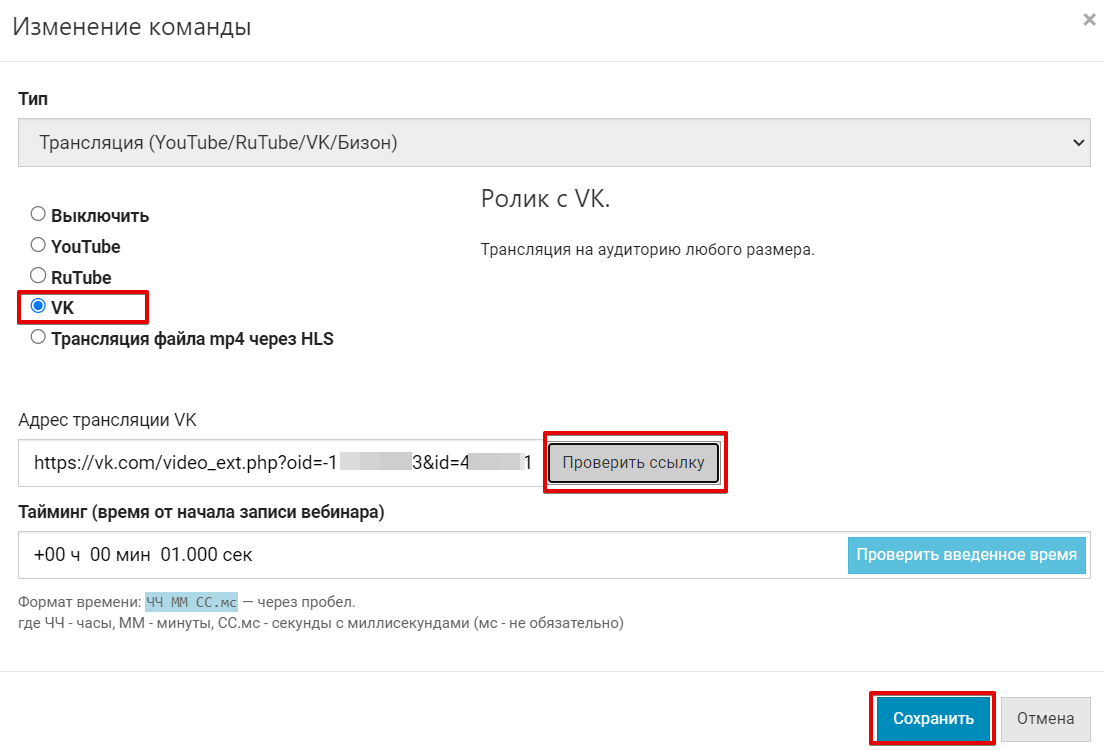Close the Изменение команды dialog with X

click(x=1089, y=19)
